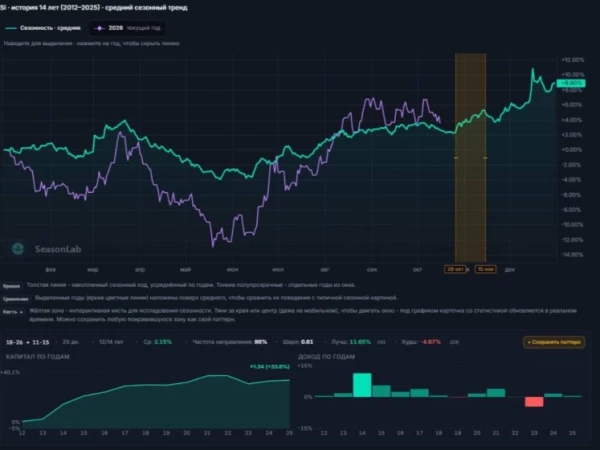This screenshot has width=600, height=450.
Task: Click the 'КАПИТАЛ ПО ГОДАМ' heading
Action: point(38,357)
